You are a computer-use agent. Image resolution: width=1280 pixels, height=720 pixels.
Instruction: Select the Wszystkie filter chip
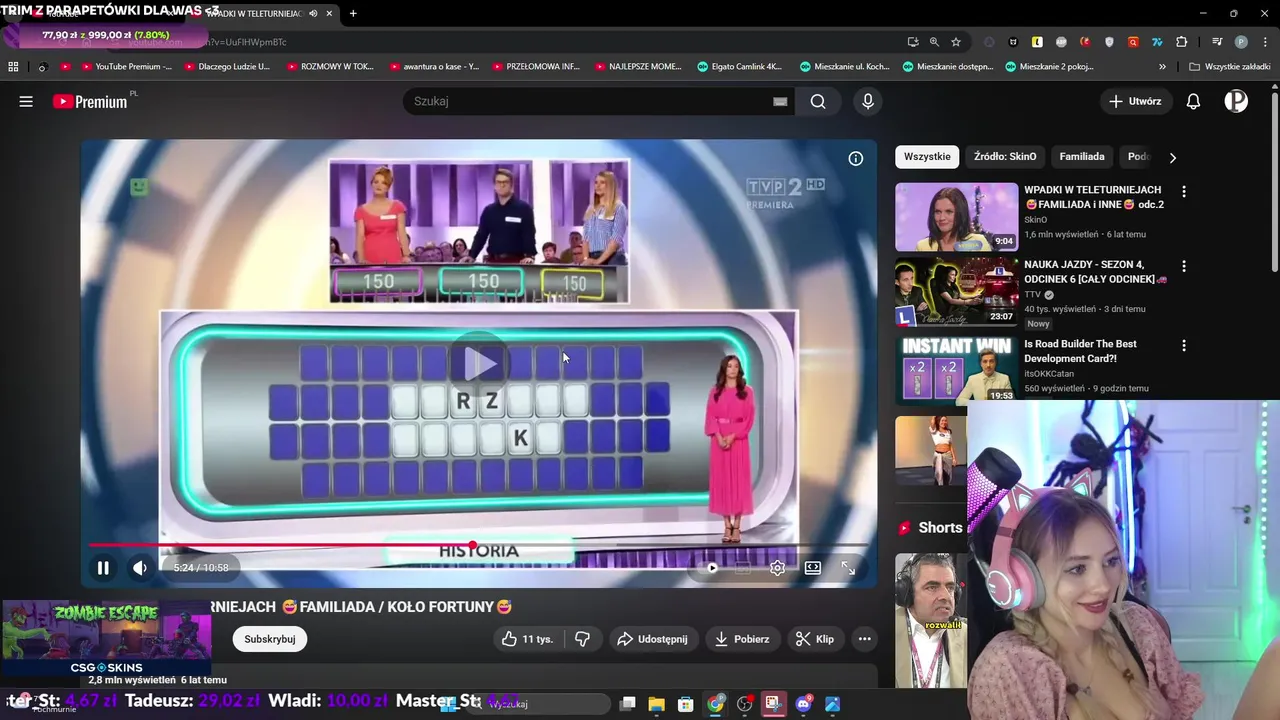[x=927, y=156]
